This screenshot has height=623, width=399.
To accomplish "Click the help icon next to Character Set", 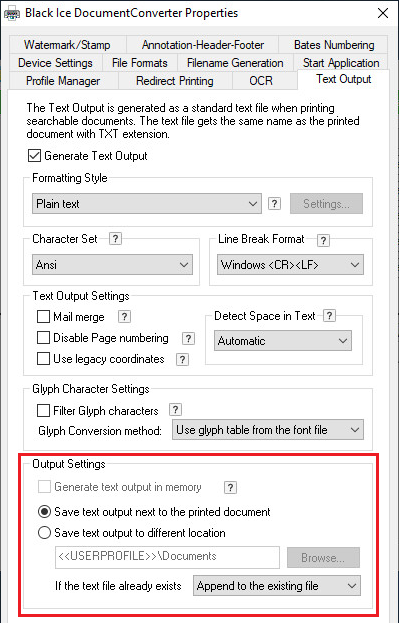I will click(115, 239).
